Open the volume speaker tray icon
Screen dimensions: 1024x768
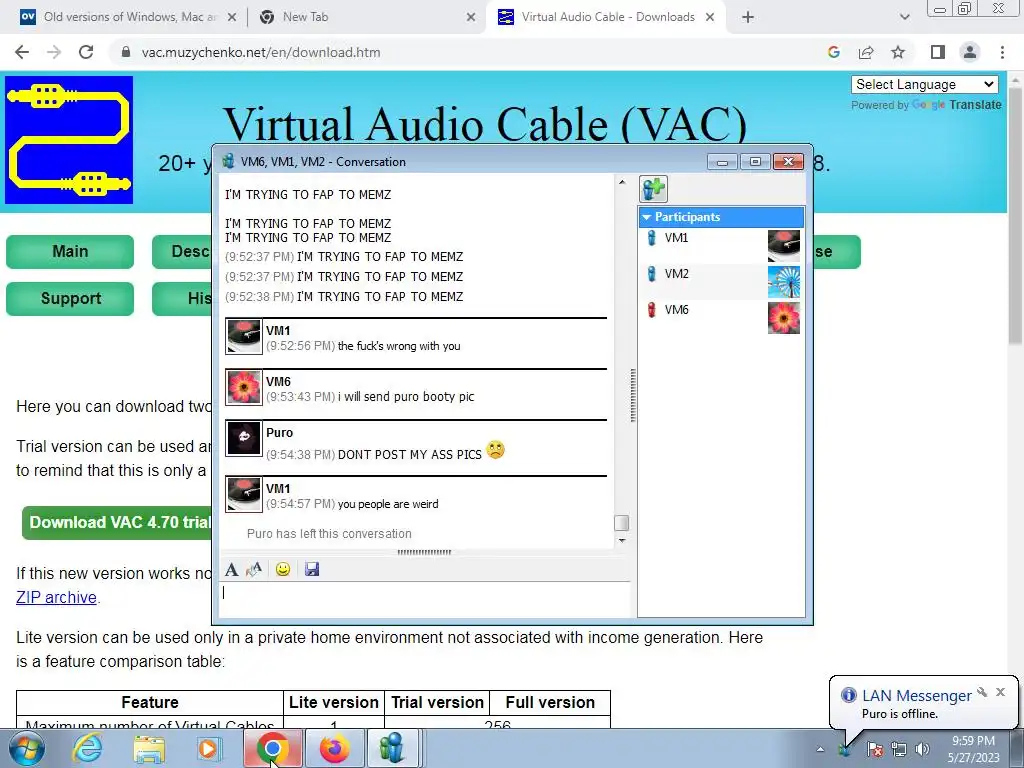pos(923,749)
